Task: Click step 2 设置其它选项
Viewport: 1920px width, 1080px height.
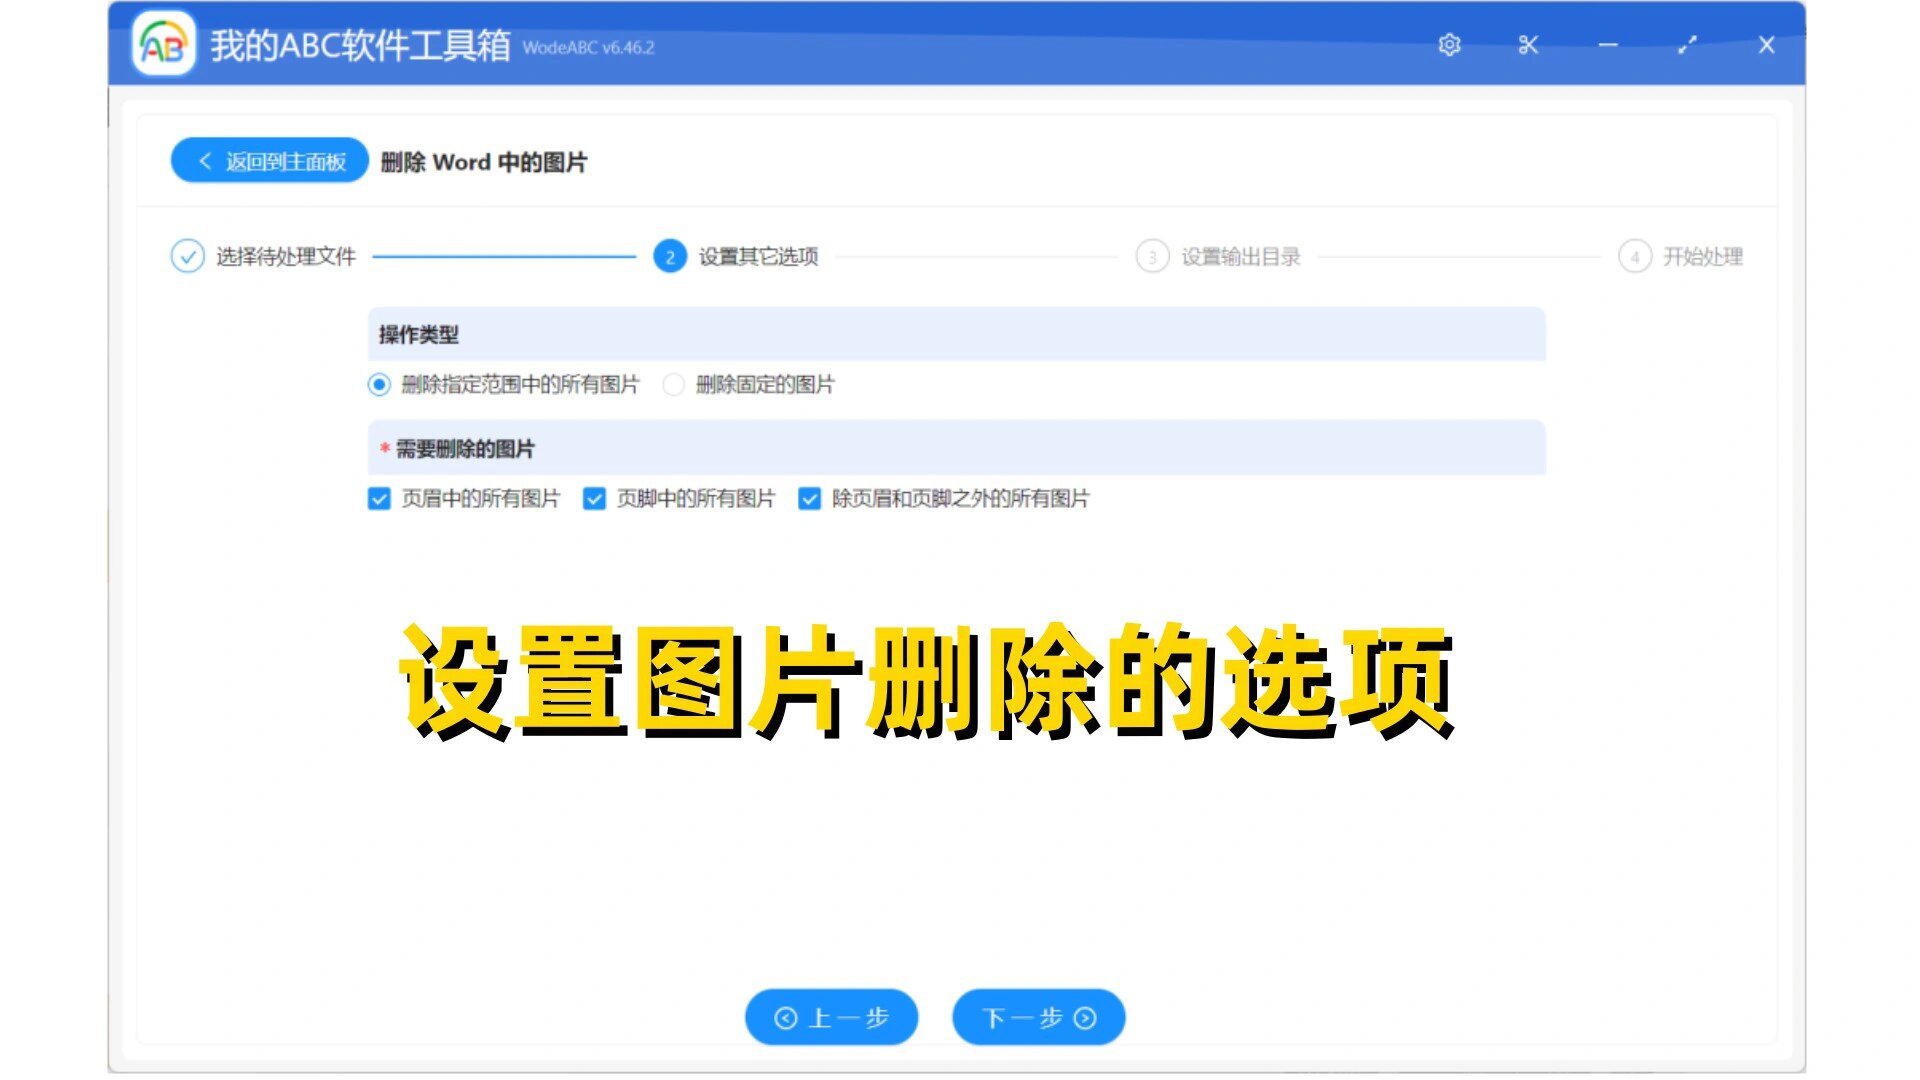Action: pyautogui.click(x=737, y=257)
